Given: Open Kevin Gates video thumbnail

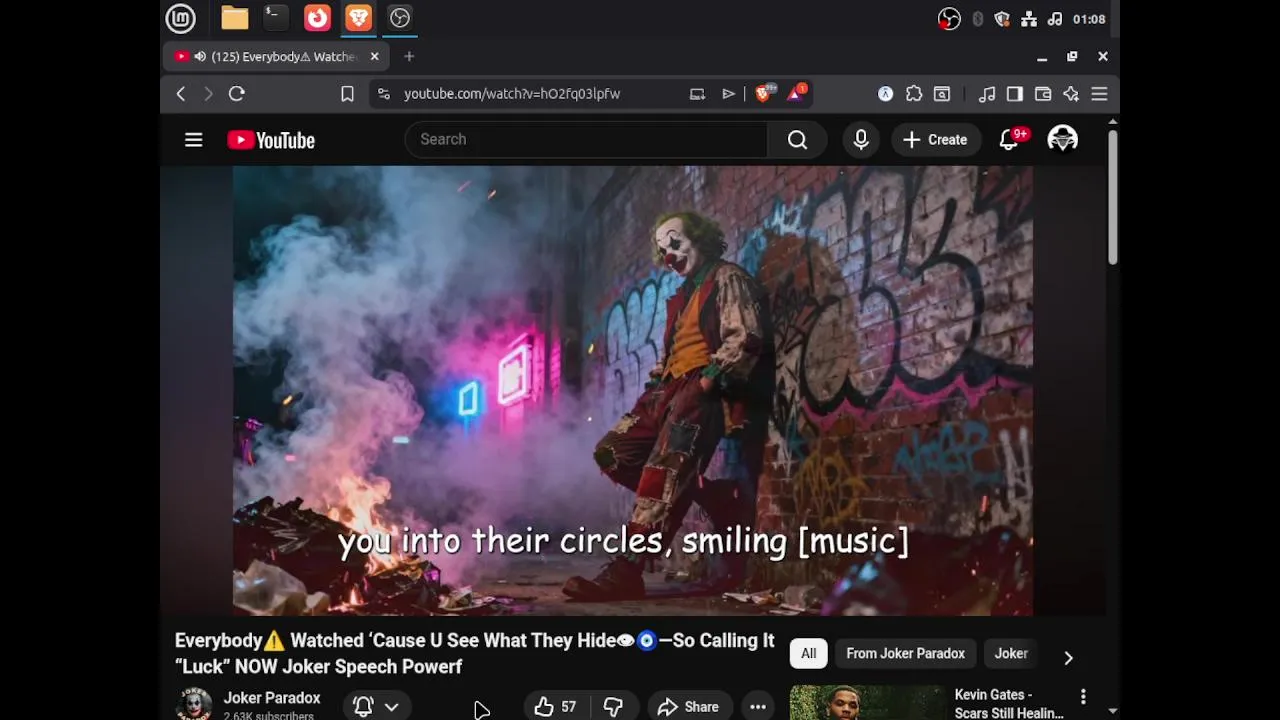Looking at the screenshot, I should coord(867,702).
